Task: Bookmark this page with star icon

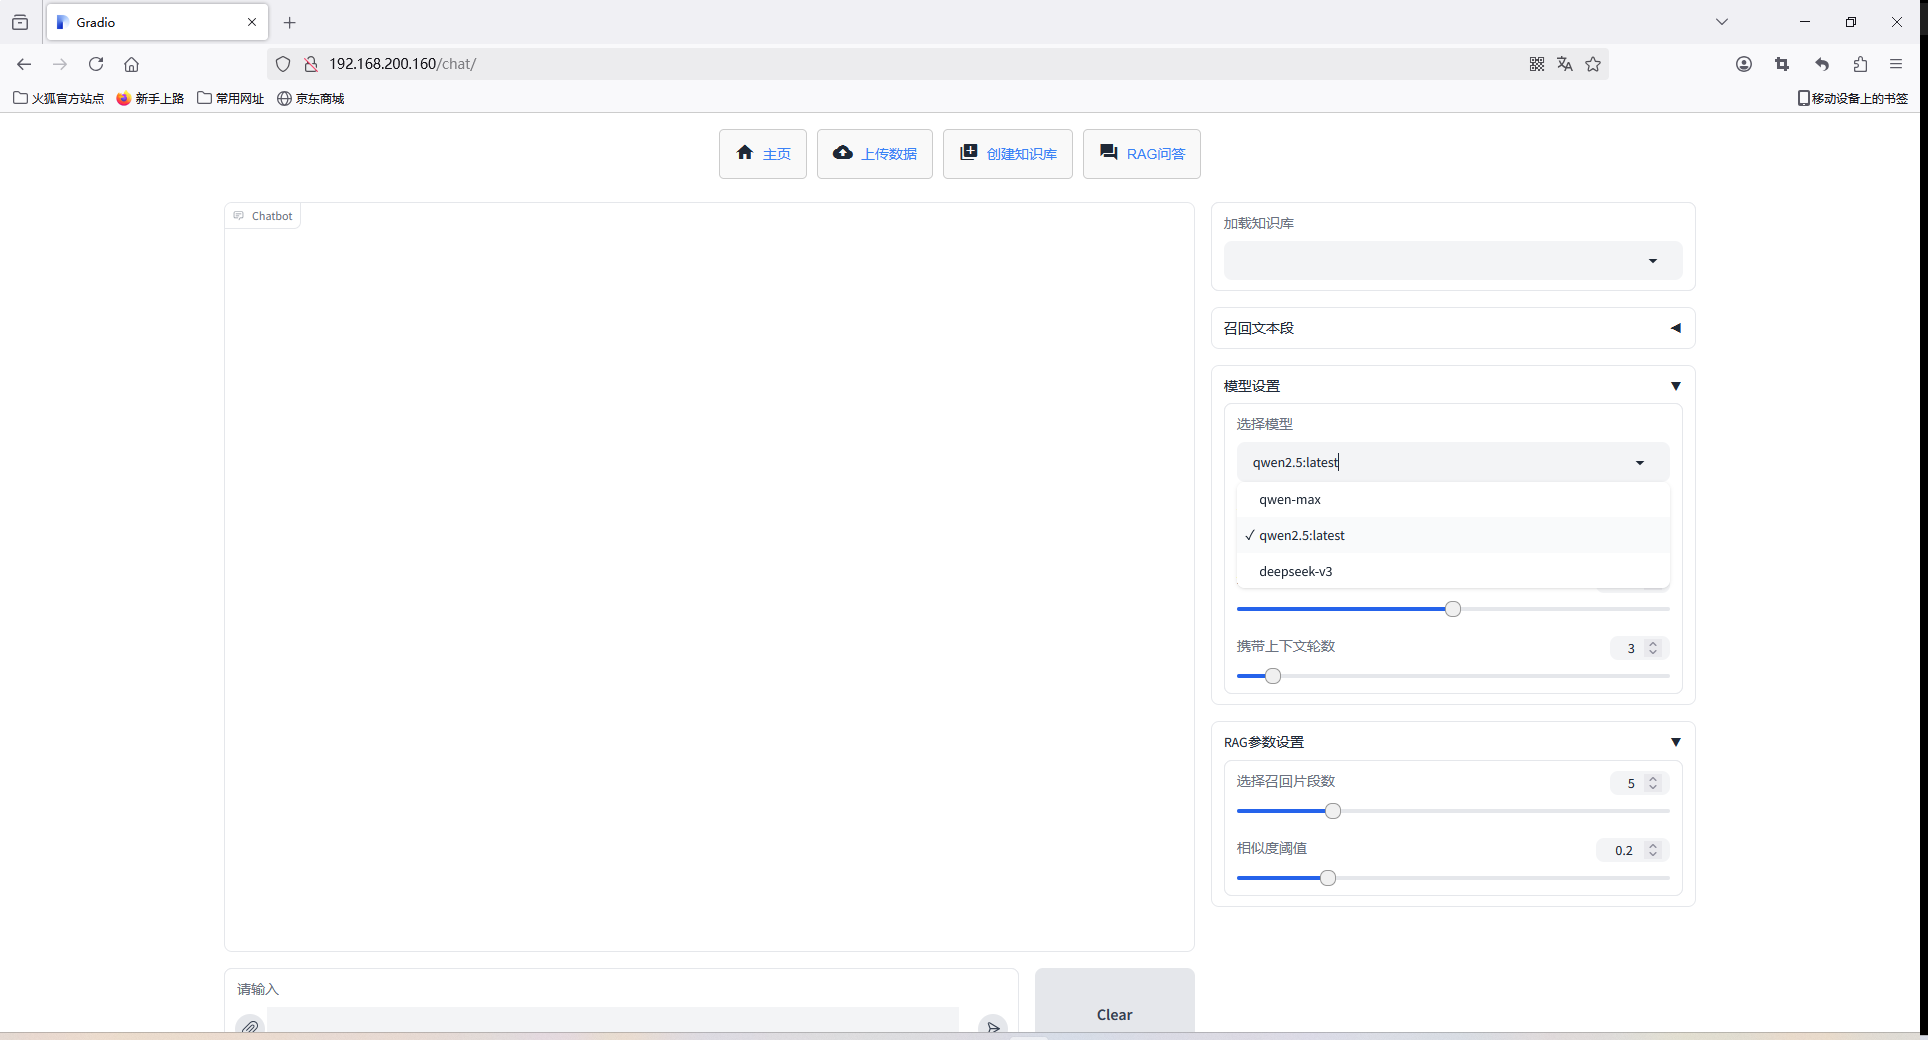Action: (1593, 64)
